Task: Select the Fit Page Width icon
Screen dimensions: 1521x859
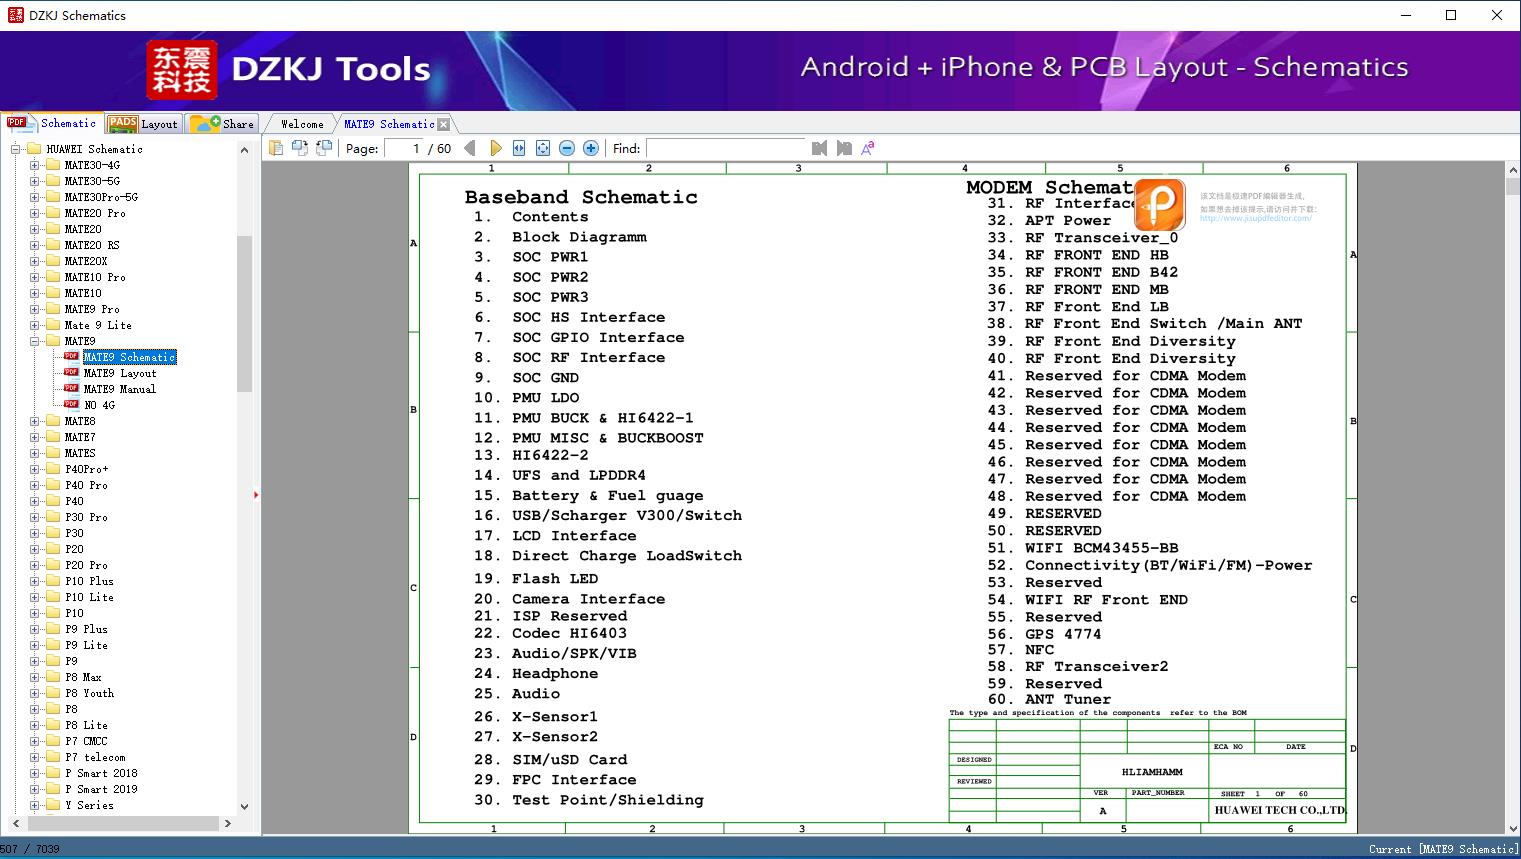Action: pos(518,147)
